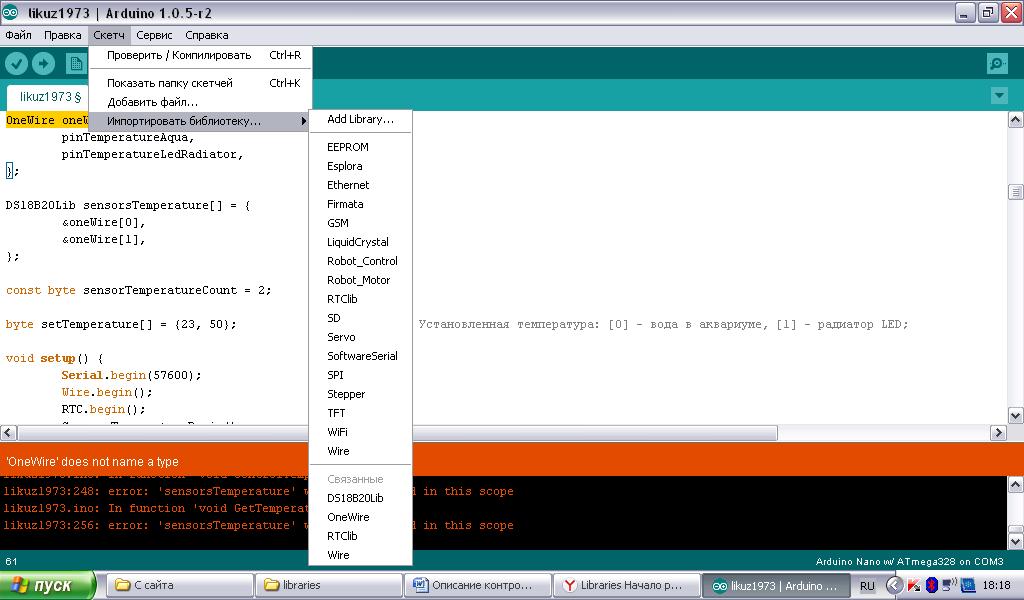
Task: Select Проверить / Компилировать menu entry
Action: coord(180,55)
